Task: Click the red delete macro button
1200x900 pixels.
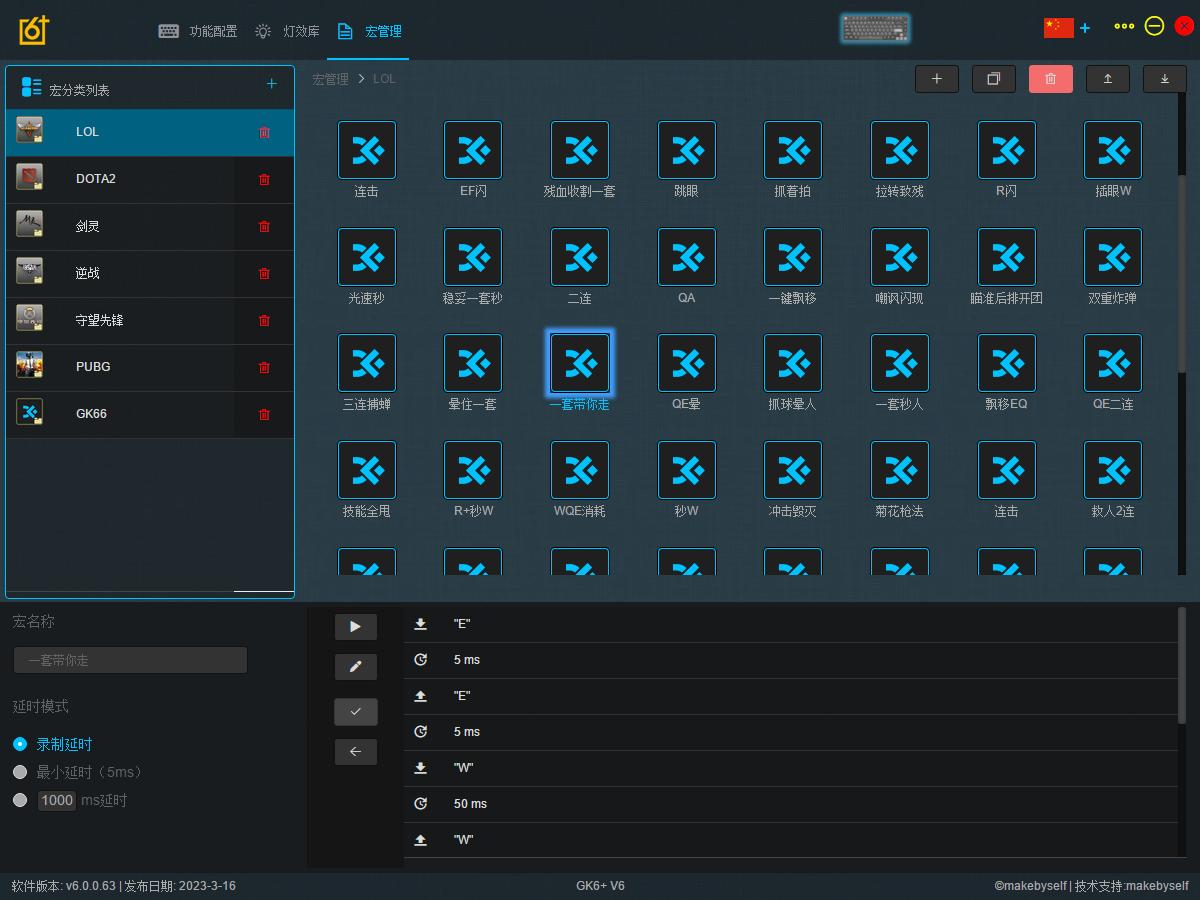Action: [x=1050, y=79]
